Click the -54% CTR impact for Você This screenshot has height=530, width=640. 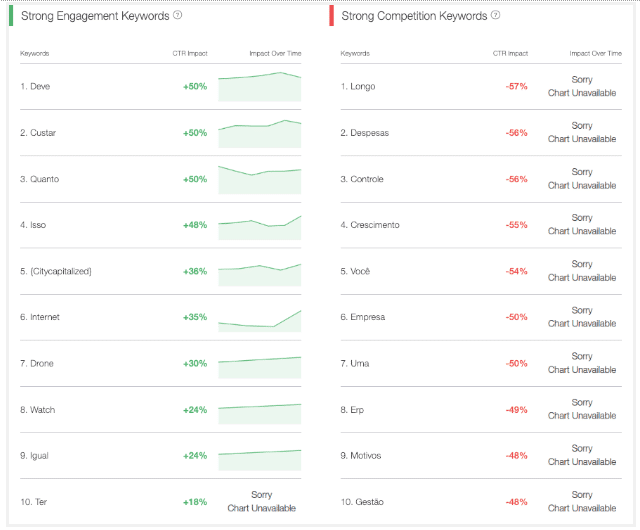pos(517,271)
